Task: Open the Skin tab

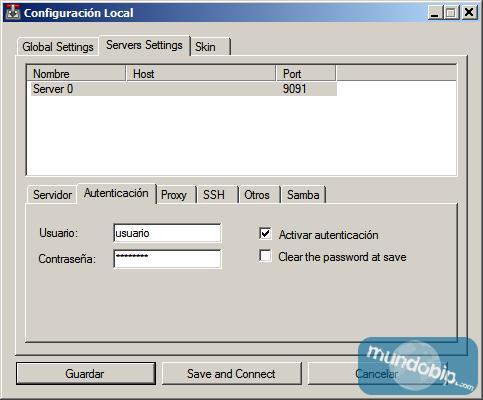Action: coord(210,47)
